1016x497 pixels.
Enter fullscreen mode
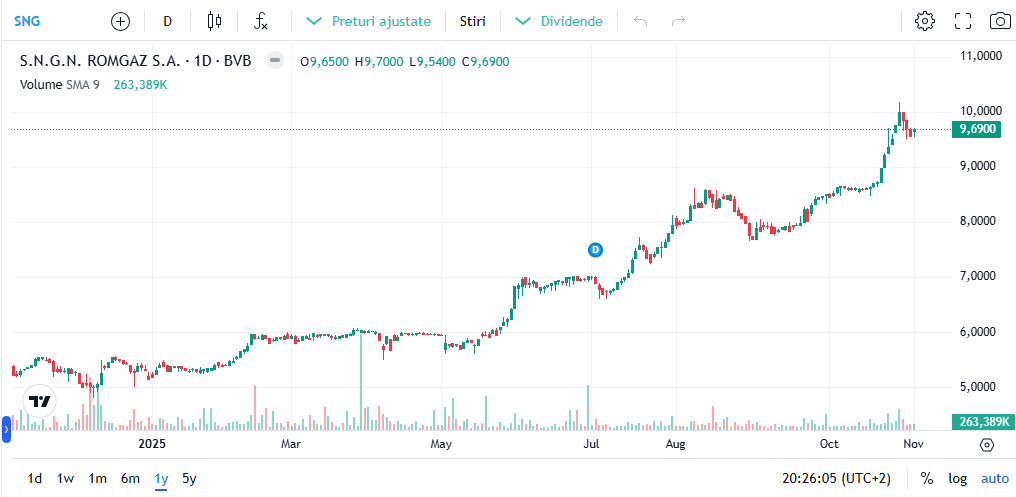pyautogui.click(x=963, y=21)
